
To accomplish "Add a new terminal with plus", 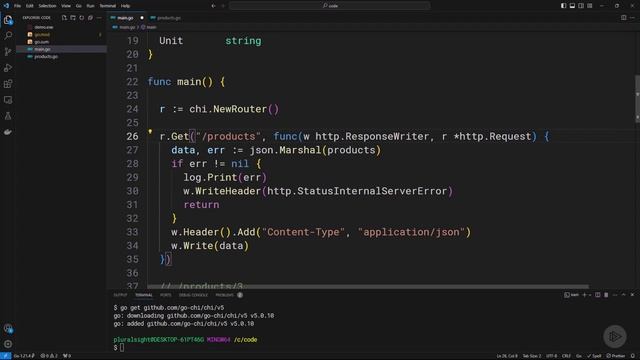I will pyautogui.click(x=584, y=295).
